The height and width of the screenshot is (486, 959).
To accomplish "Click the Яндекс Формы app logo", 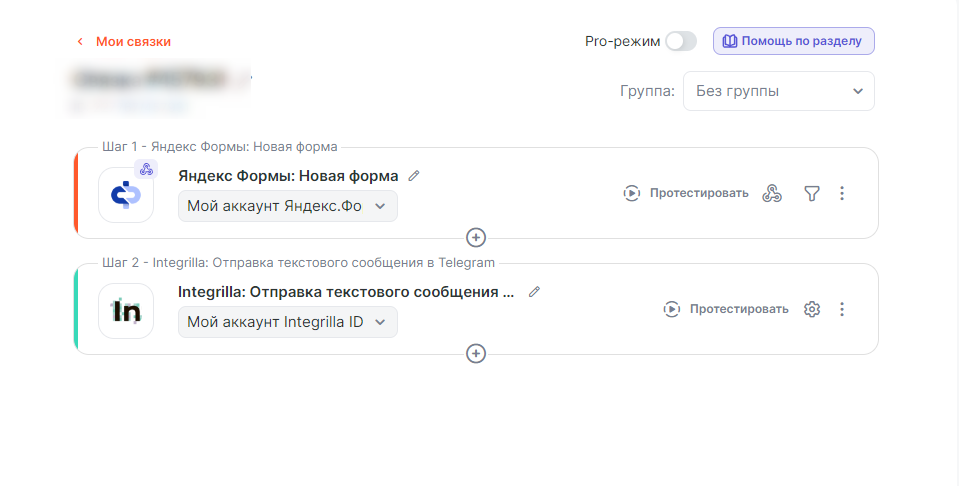I will pos(126,195).
